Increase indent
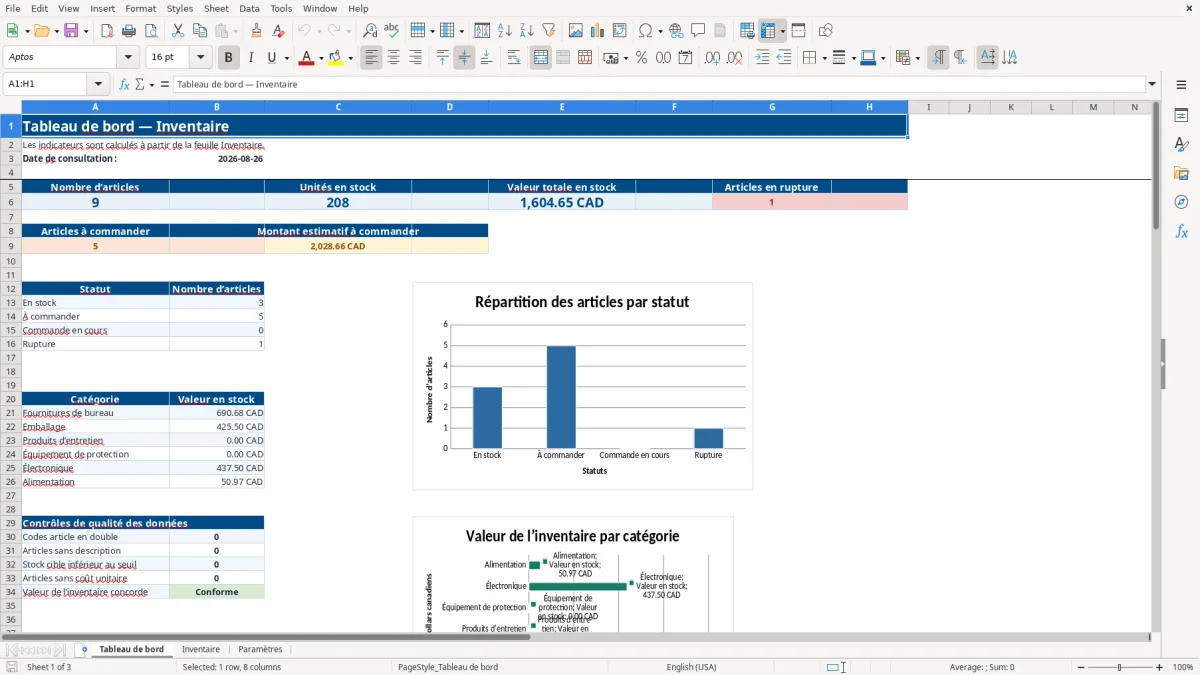 tap(762, 58)
